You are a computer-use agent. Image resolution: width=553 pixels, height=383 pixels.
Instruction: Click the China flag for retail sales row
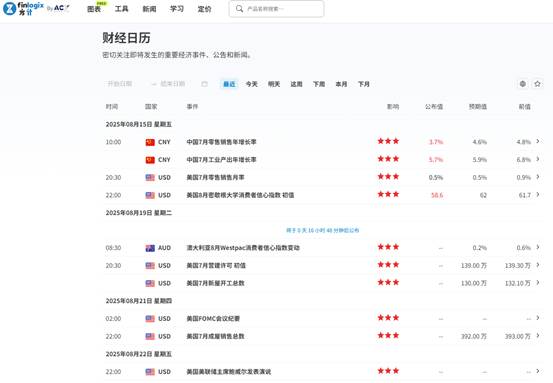click(150, 142)
